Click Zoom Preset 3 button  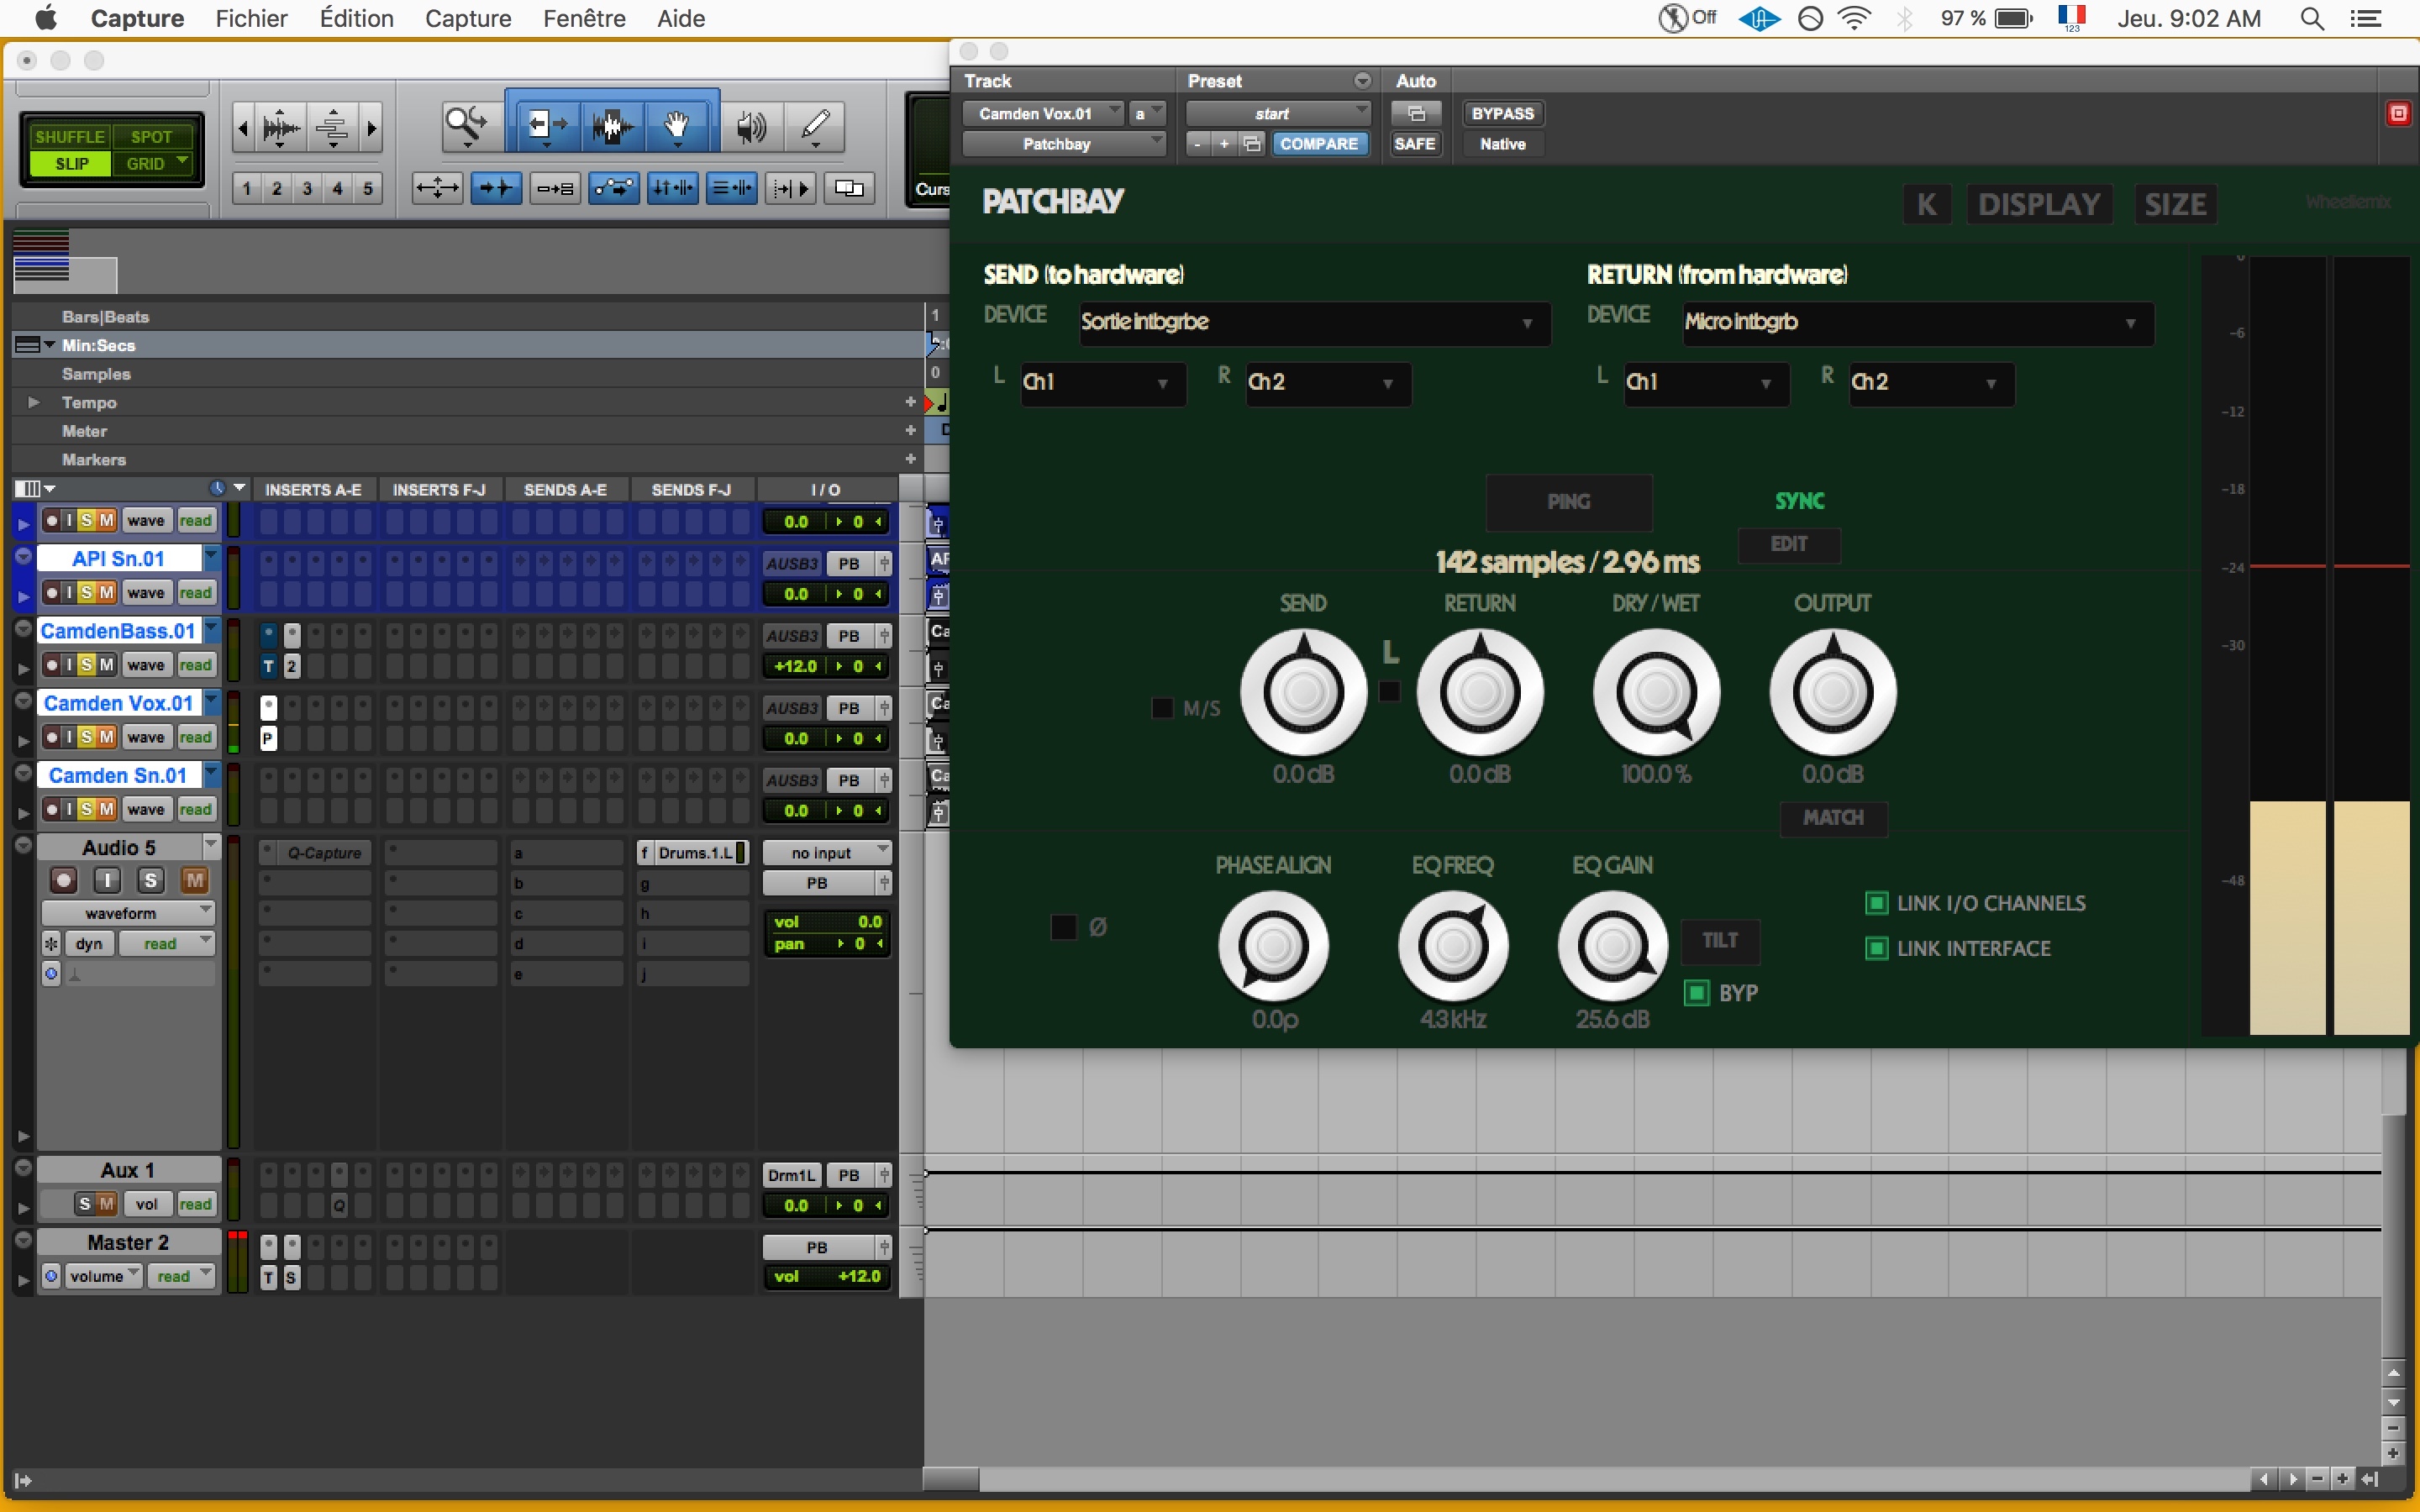pyautogui.click(x=307, y=188)
